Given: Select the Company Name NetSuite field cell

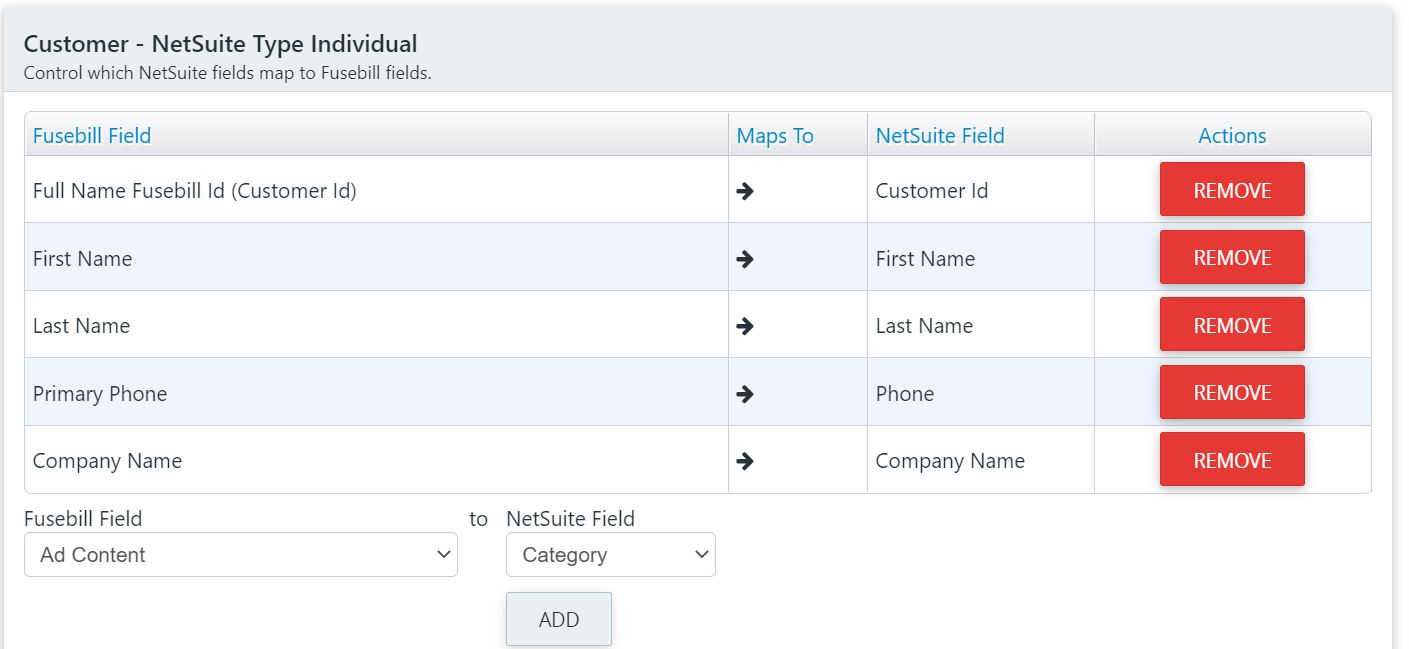Looking at the screenshot, I should [x=981, y=460].
